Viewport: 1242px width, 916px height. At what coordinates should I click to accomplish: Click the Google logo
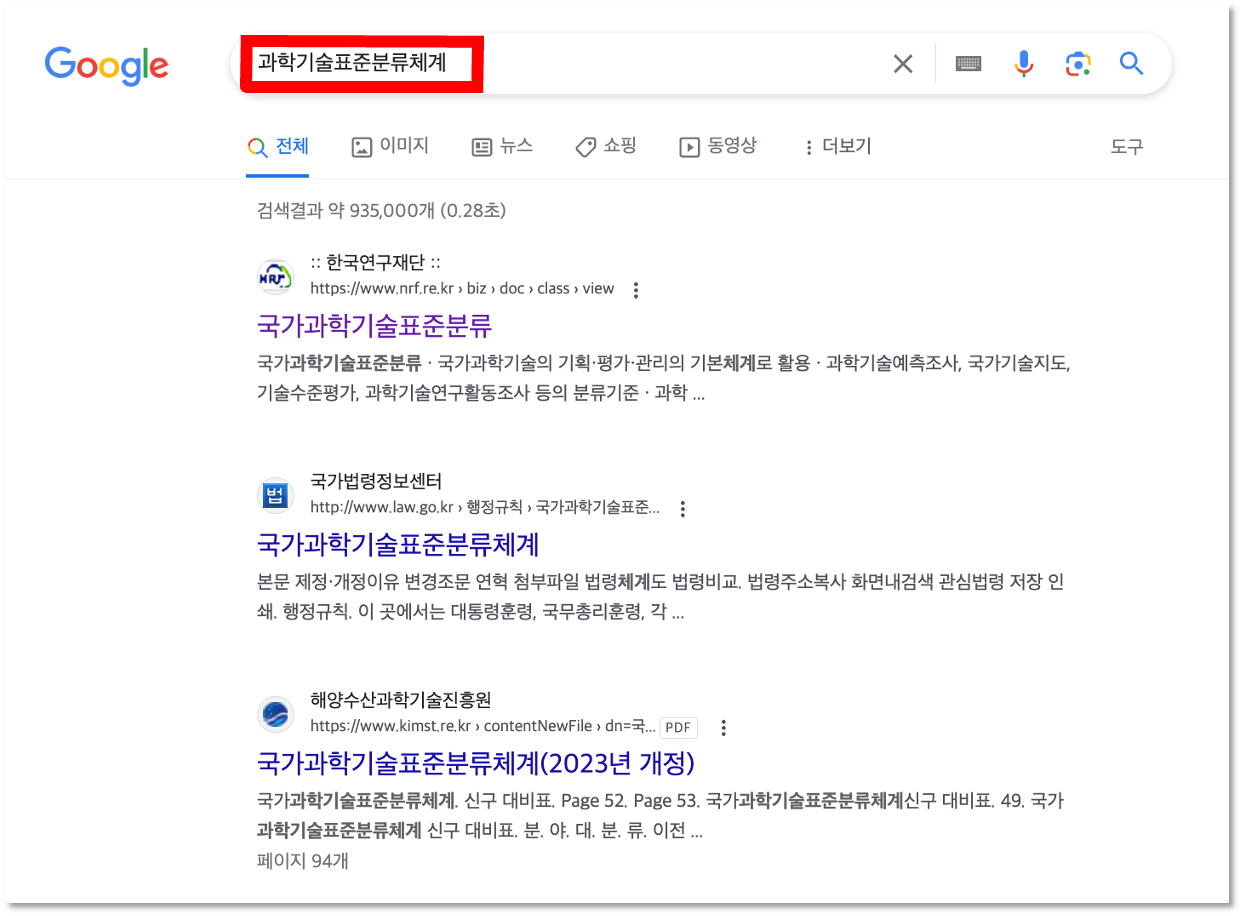point(107,65)
